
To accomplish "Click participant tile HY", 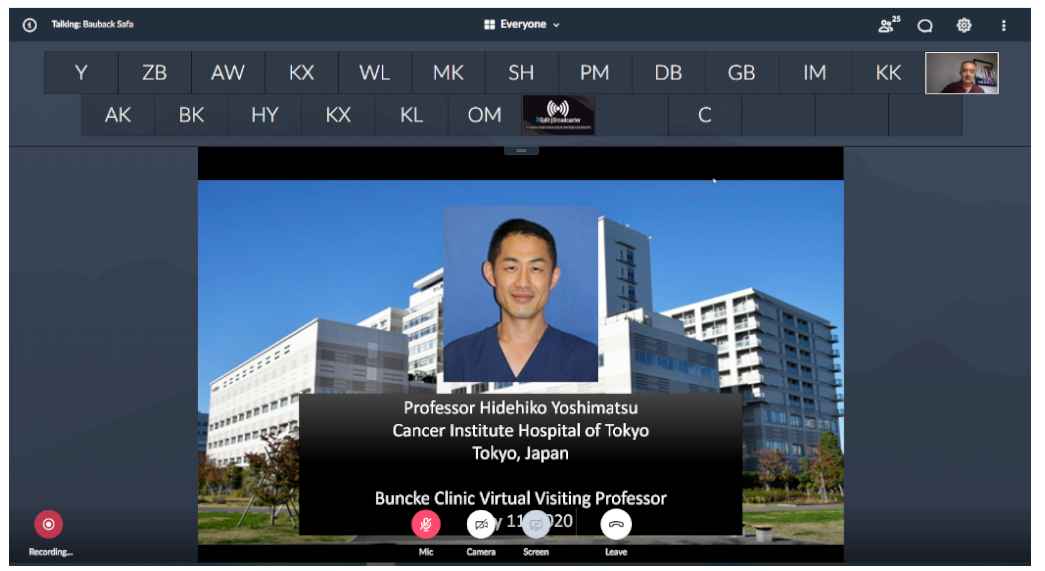I will (265, 115).
